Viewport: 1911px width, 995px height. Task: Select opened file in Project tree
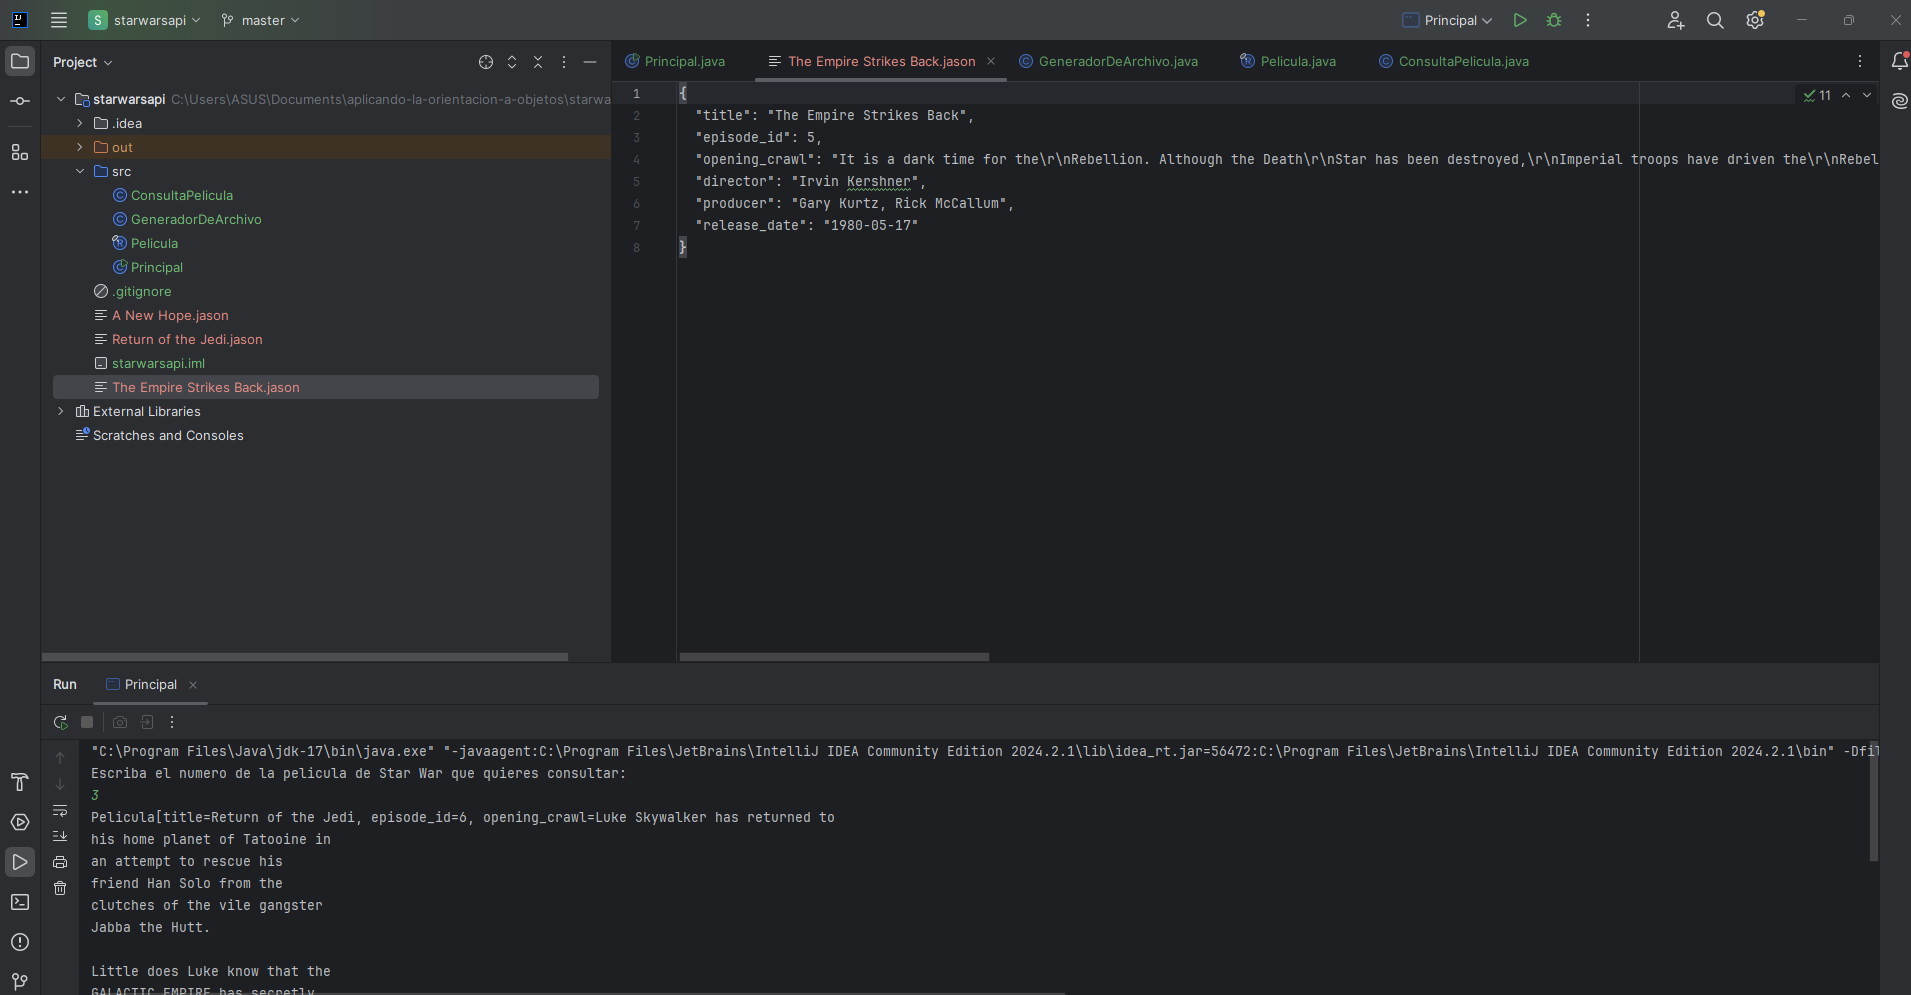click(486, 62)
